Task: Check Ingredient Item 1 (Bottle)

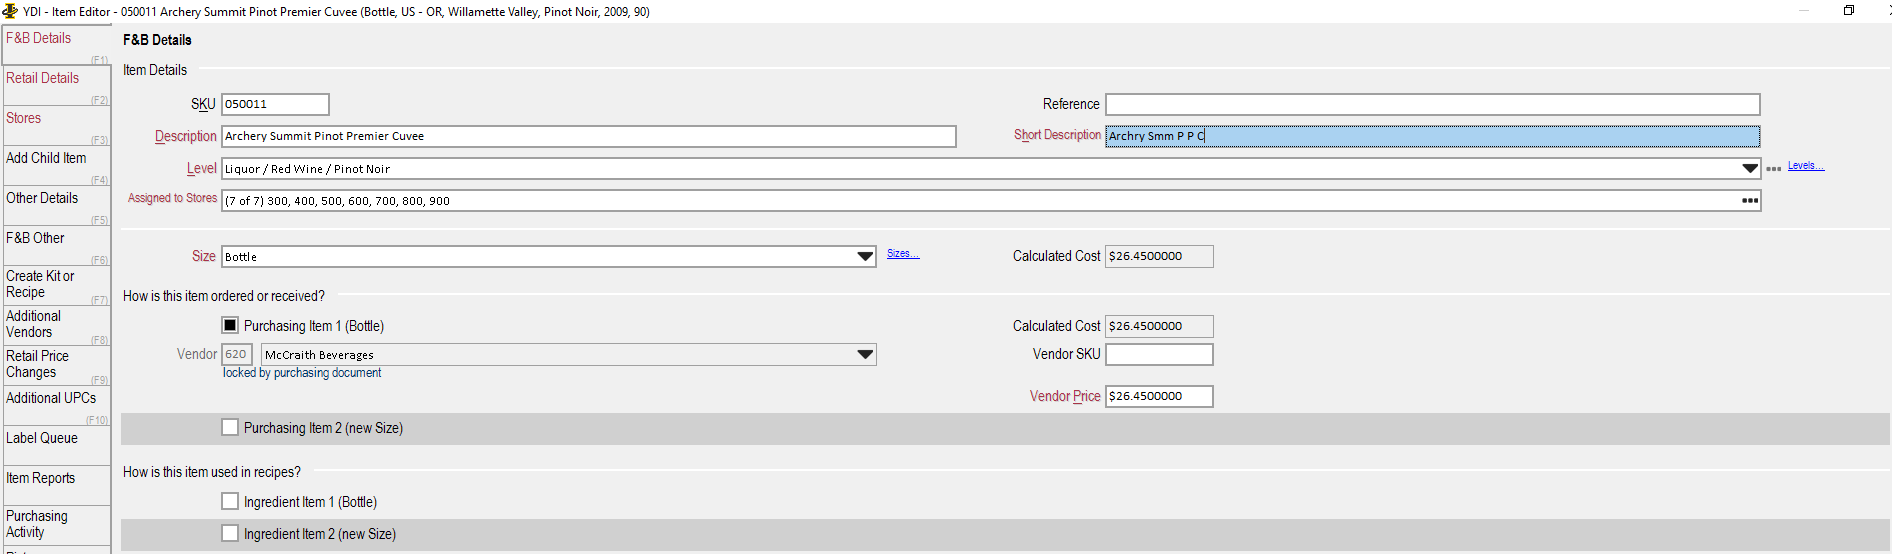Action: click(x=230, y=501)
